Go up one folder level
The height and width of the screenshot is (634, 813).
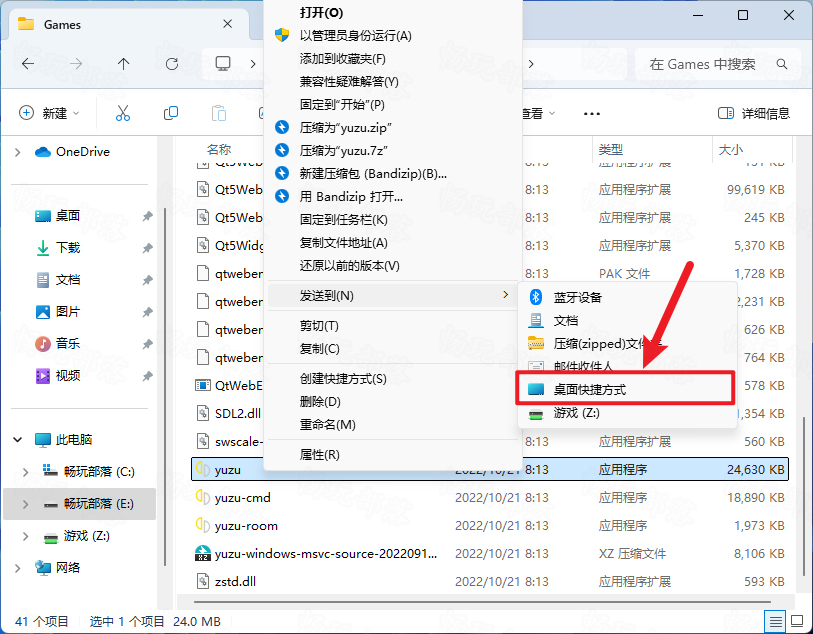[123, 64]
